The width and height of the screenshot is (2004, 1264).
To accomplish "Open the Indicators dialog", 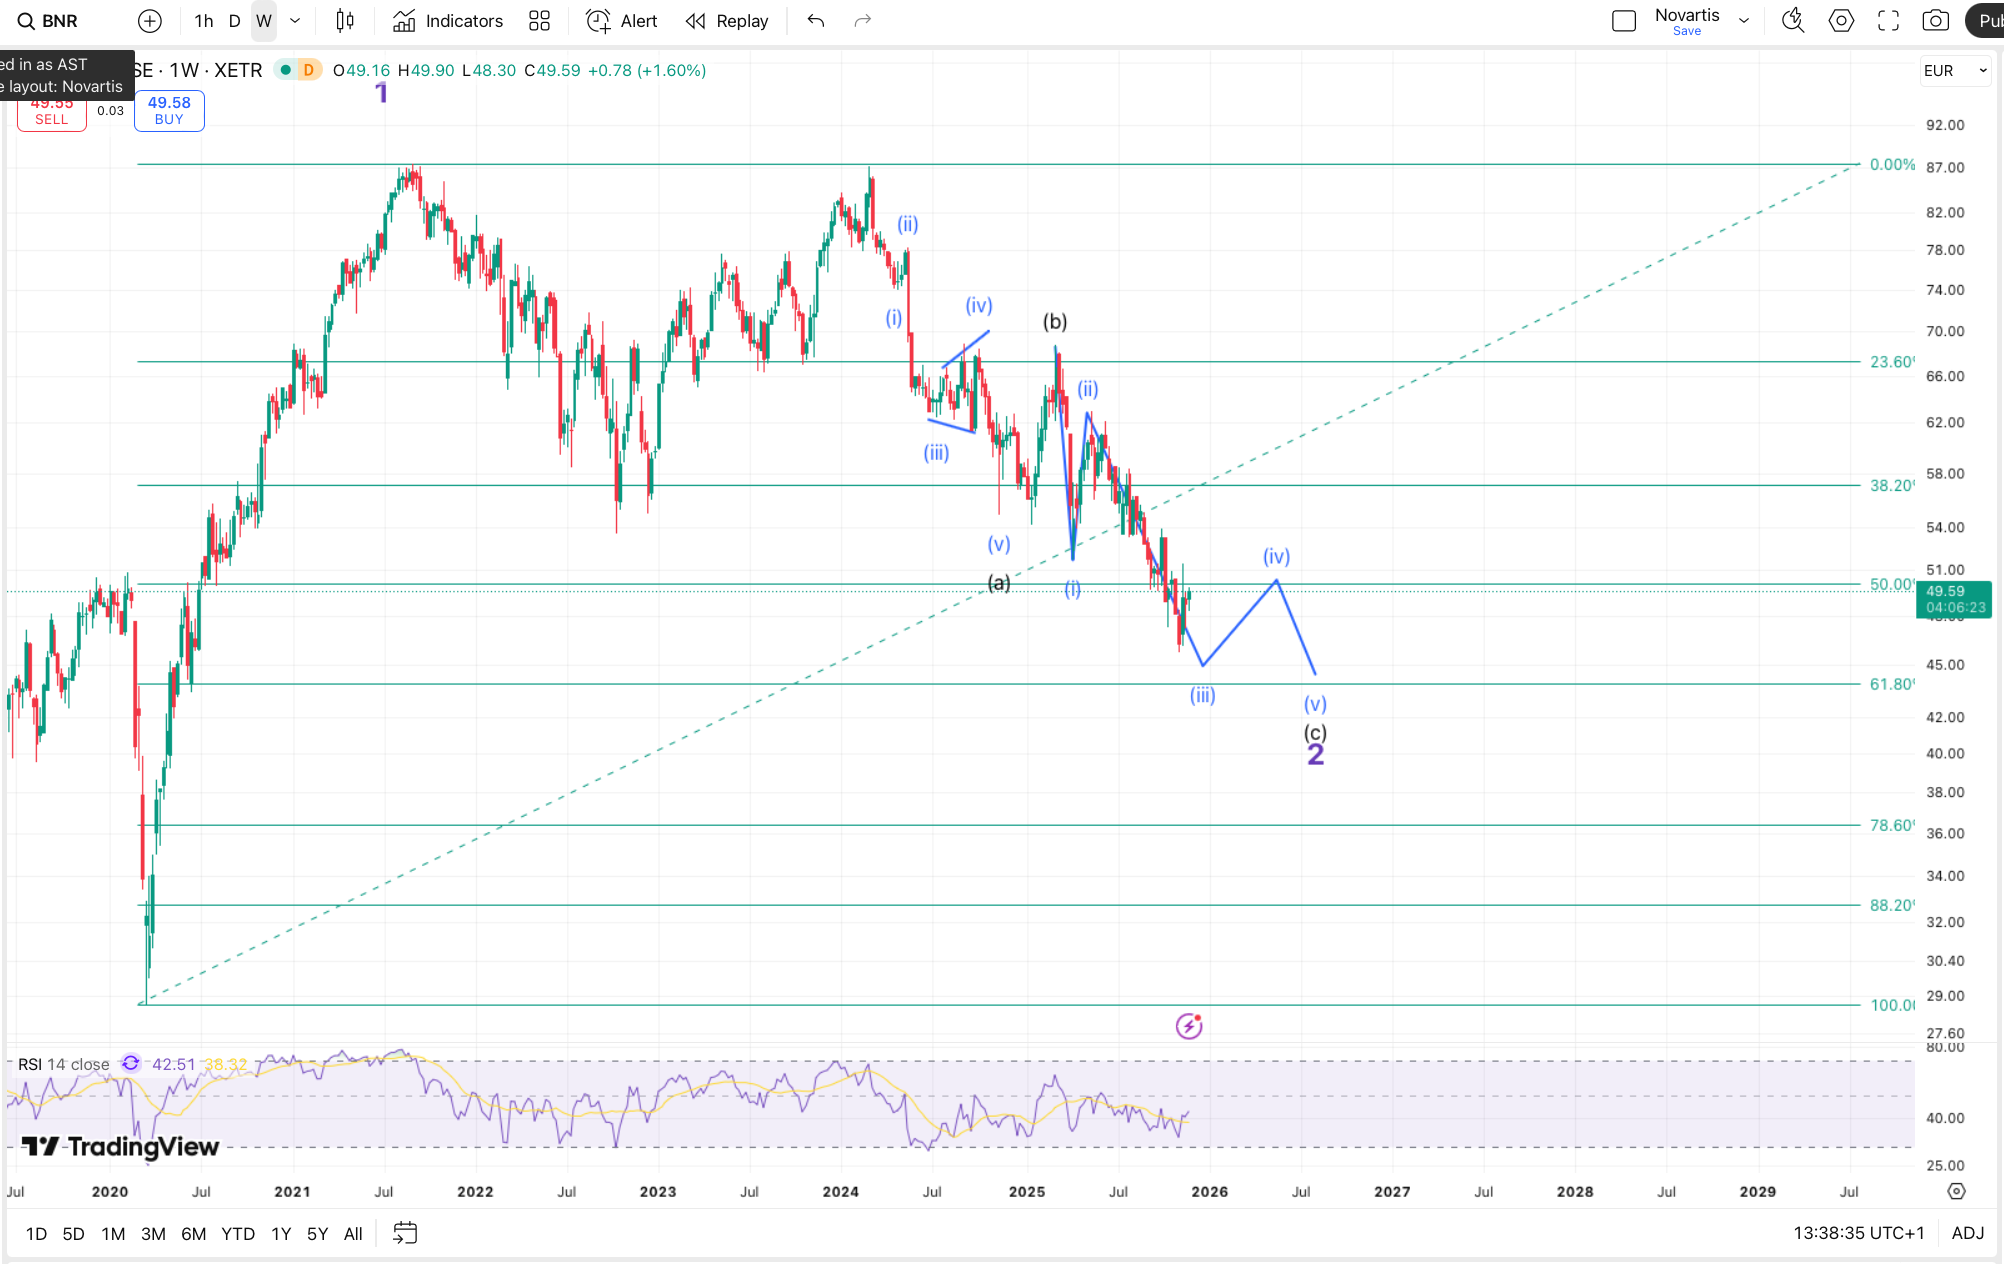I will pyautogui.click(x=447, y=21).
